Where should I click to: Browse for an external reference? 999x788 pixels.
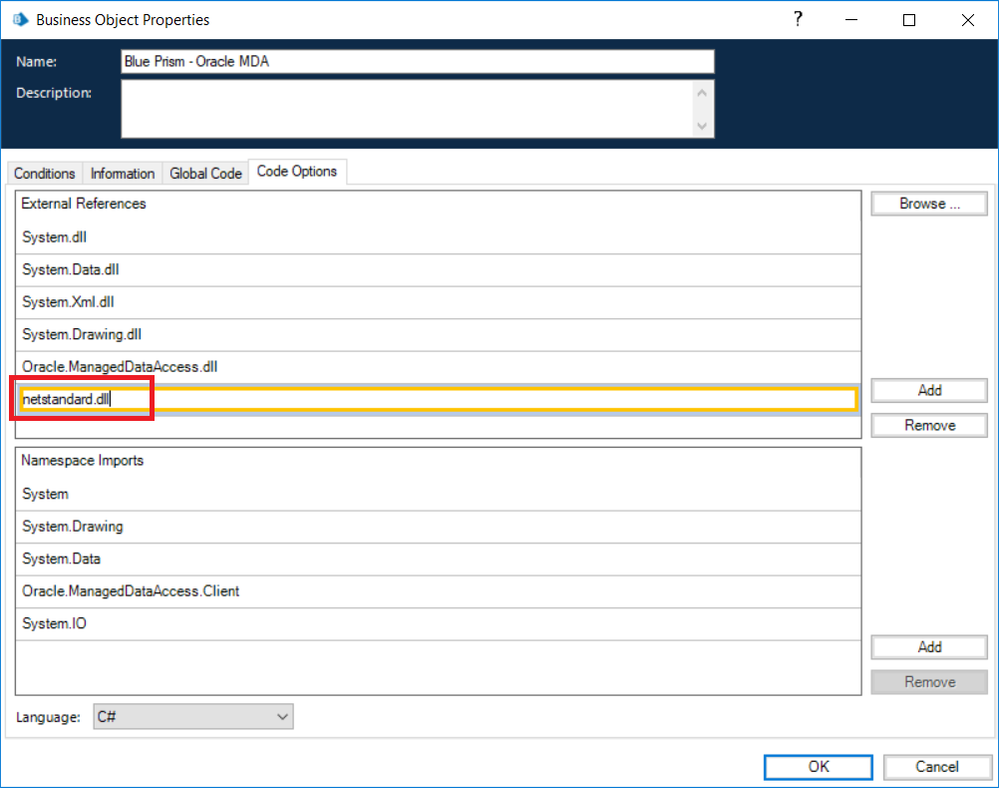[929, 204]
